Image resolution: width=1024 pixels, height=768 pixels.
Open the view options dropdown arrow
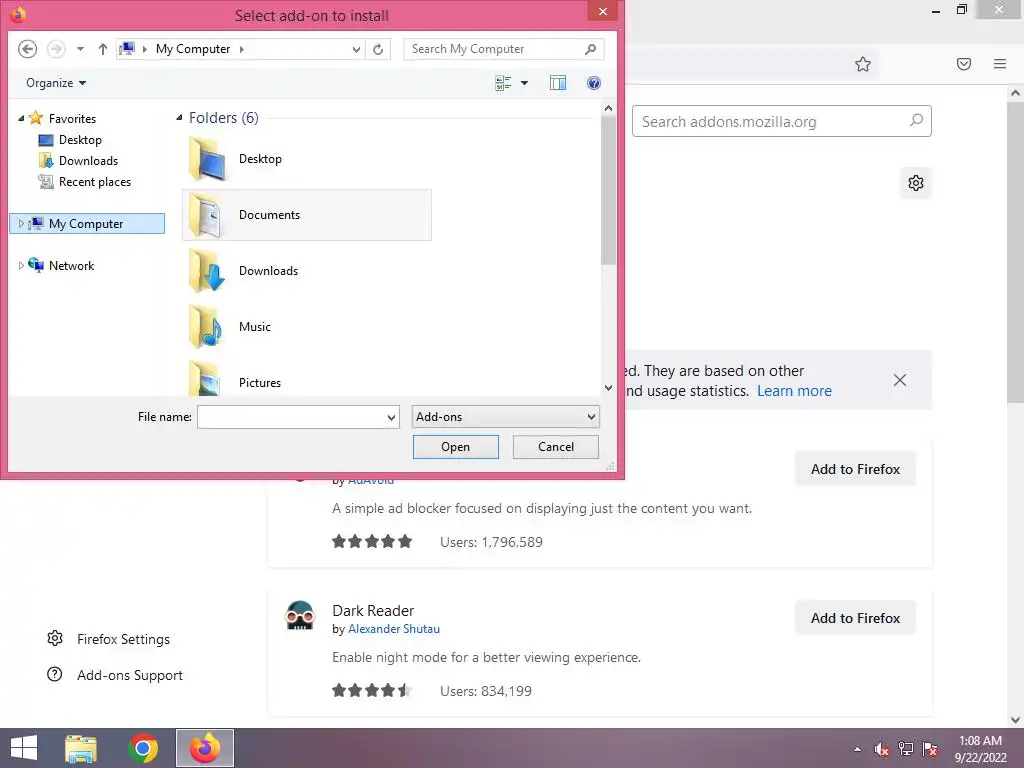[524, 83]
